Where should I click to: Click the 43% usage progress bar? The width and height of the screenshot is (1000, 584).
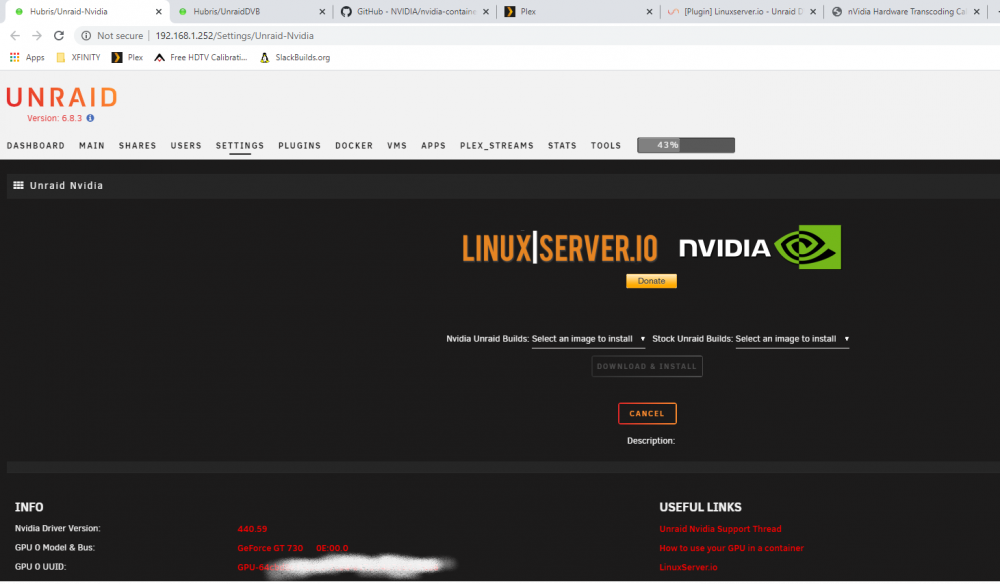686,145
